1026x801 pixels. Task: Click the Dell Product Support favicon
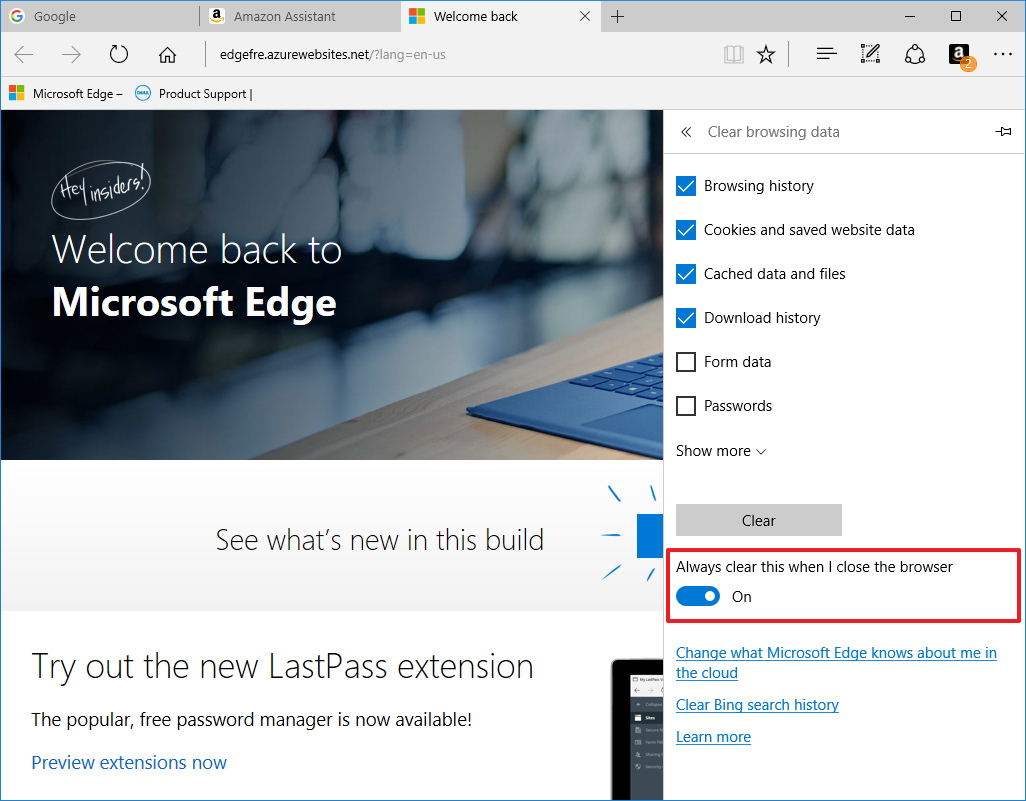coord(143,93)
